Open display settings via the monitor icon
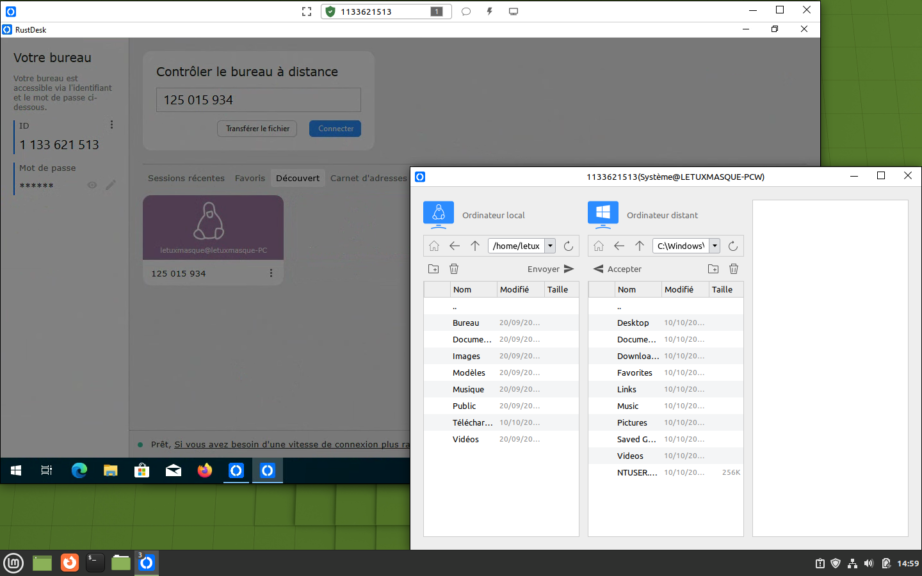 point(513,11)
